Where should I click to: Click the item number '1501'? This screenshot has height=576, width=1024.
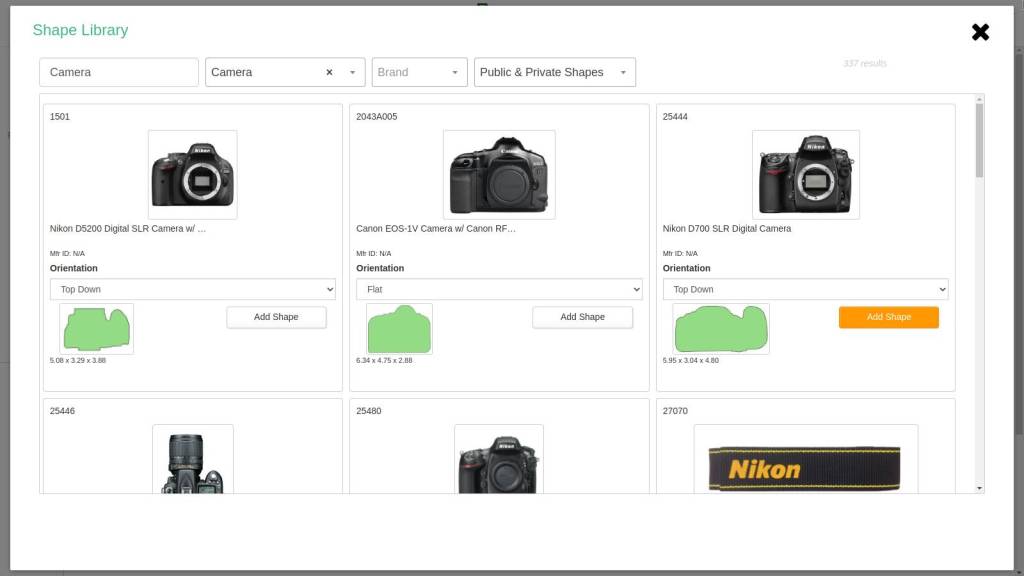tap(59, 117)
